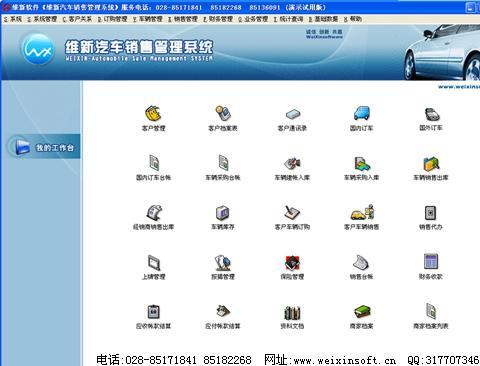480x366 pixels.
Task: Open the 应收帐款结算 icon
Action: pyautogui.click(x=153, y=312)
